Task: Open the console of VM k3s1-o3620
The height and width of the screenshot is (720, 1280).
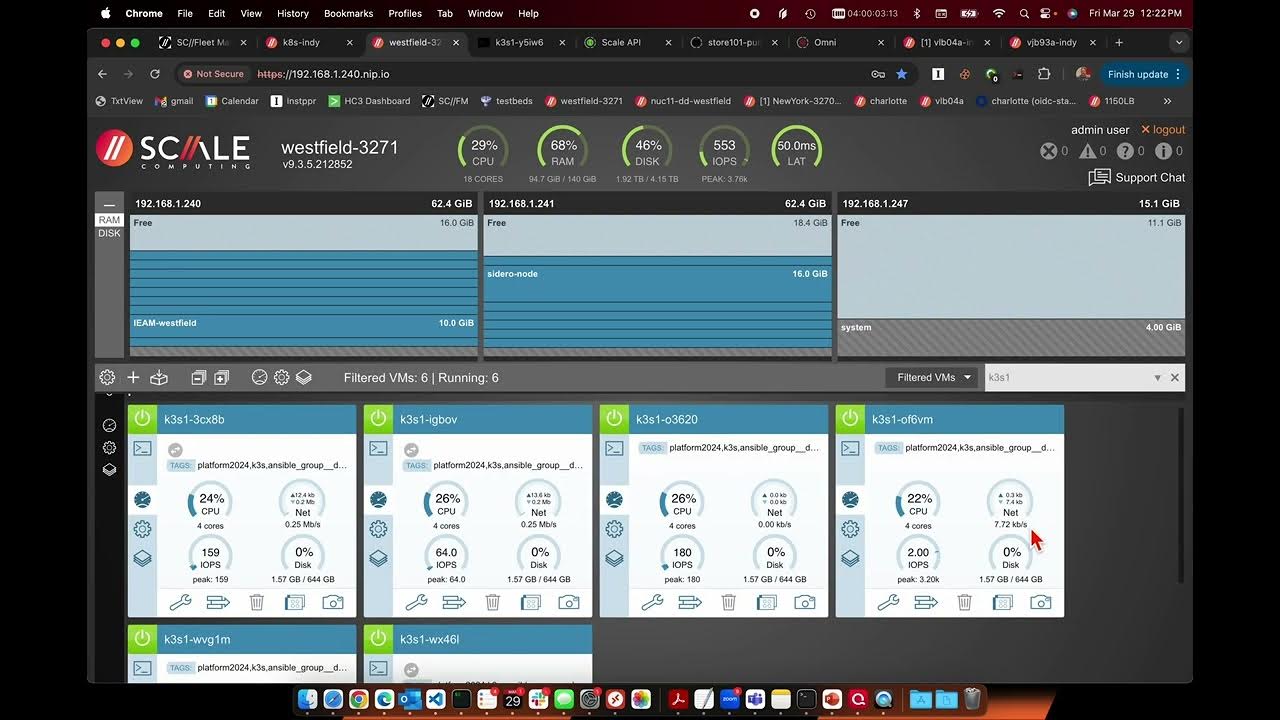Action: tap(614, 449)
